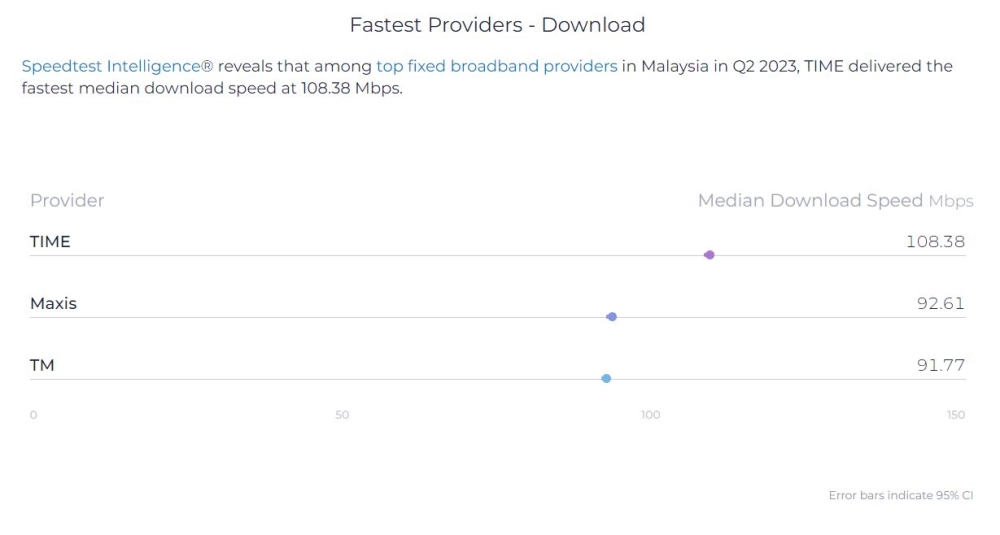Select the TIME provider label
1000x535 pixels.
tap(50, 241)
